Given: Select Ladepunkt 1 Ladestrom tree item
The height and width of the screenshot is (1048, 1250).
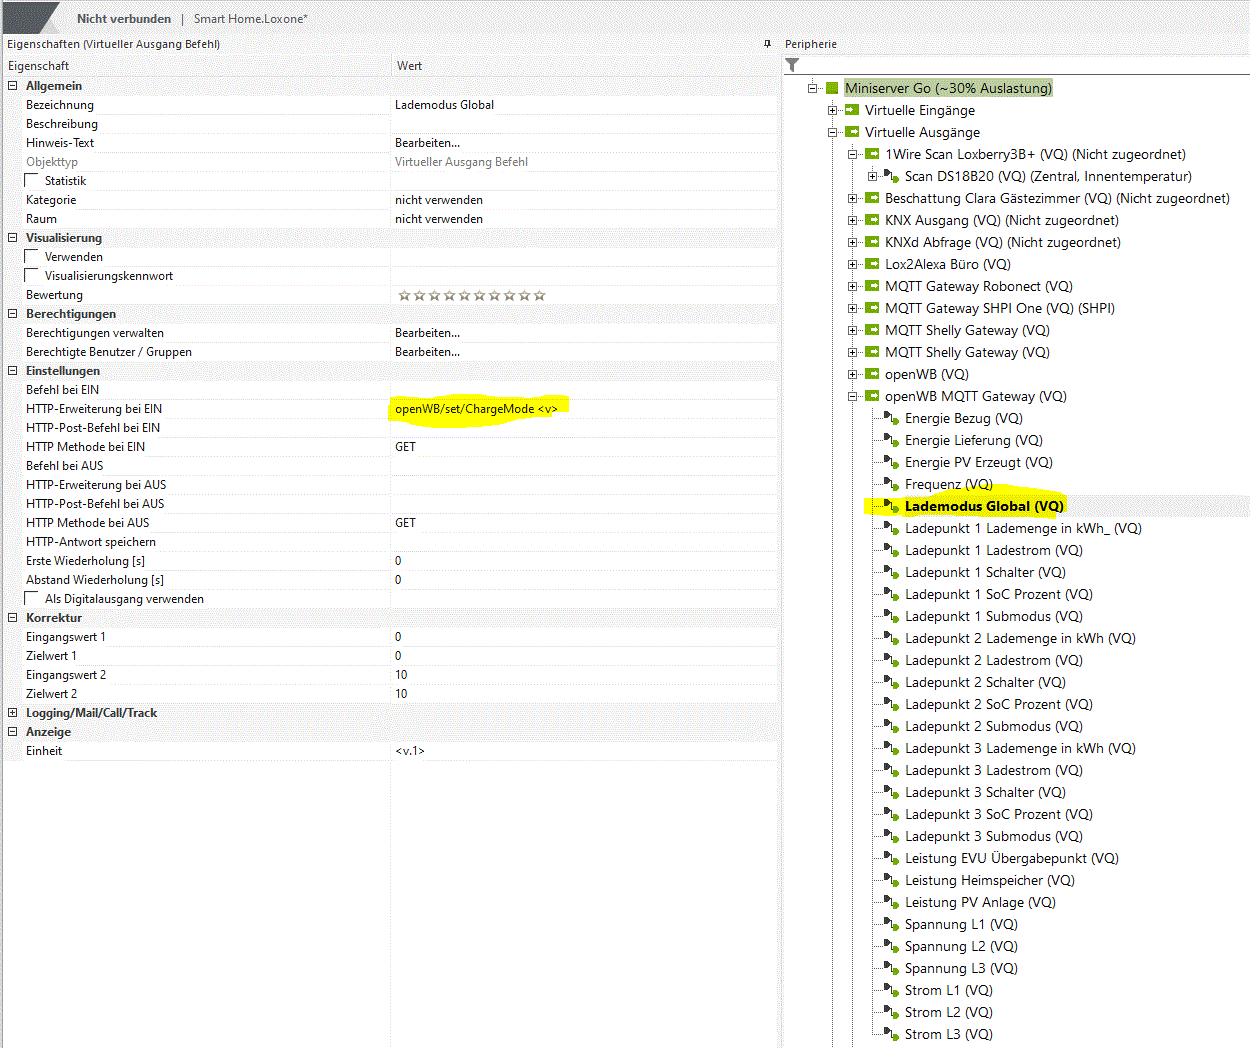Looking at the screenshot, I should [x=993, y=550].
